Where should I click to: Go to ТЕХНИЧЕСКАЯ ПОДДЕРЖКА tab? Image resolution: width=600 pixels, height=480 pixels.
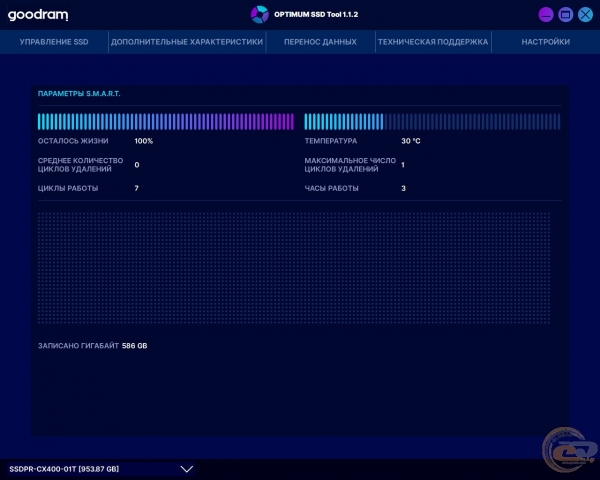433,42
